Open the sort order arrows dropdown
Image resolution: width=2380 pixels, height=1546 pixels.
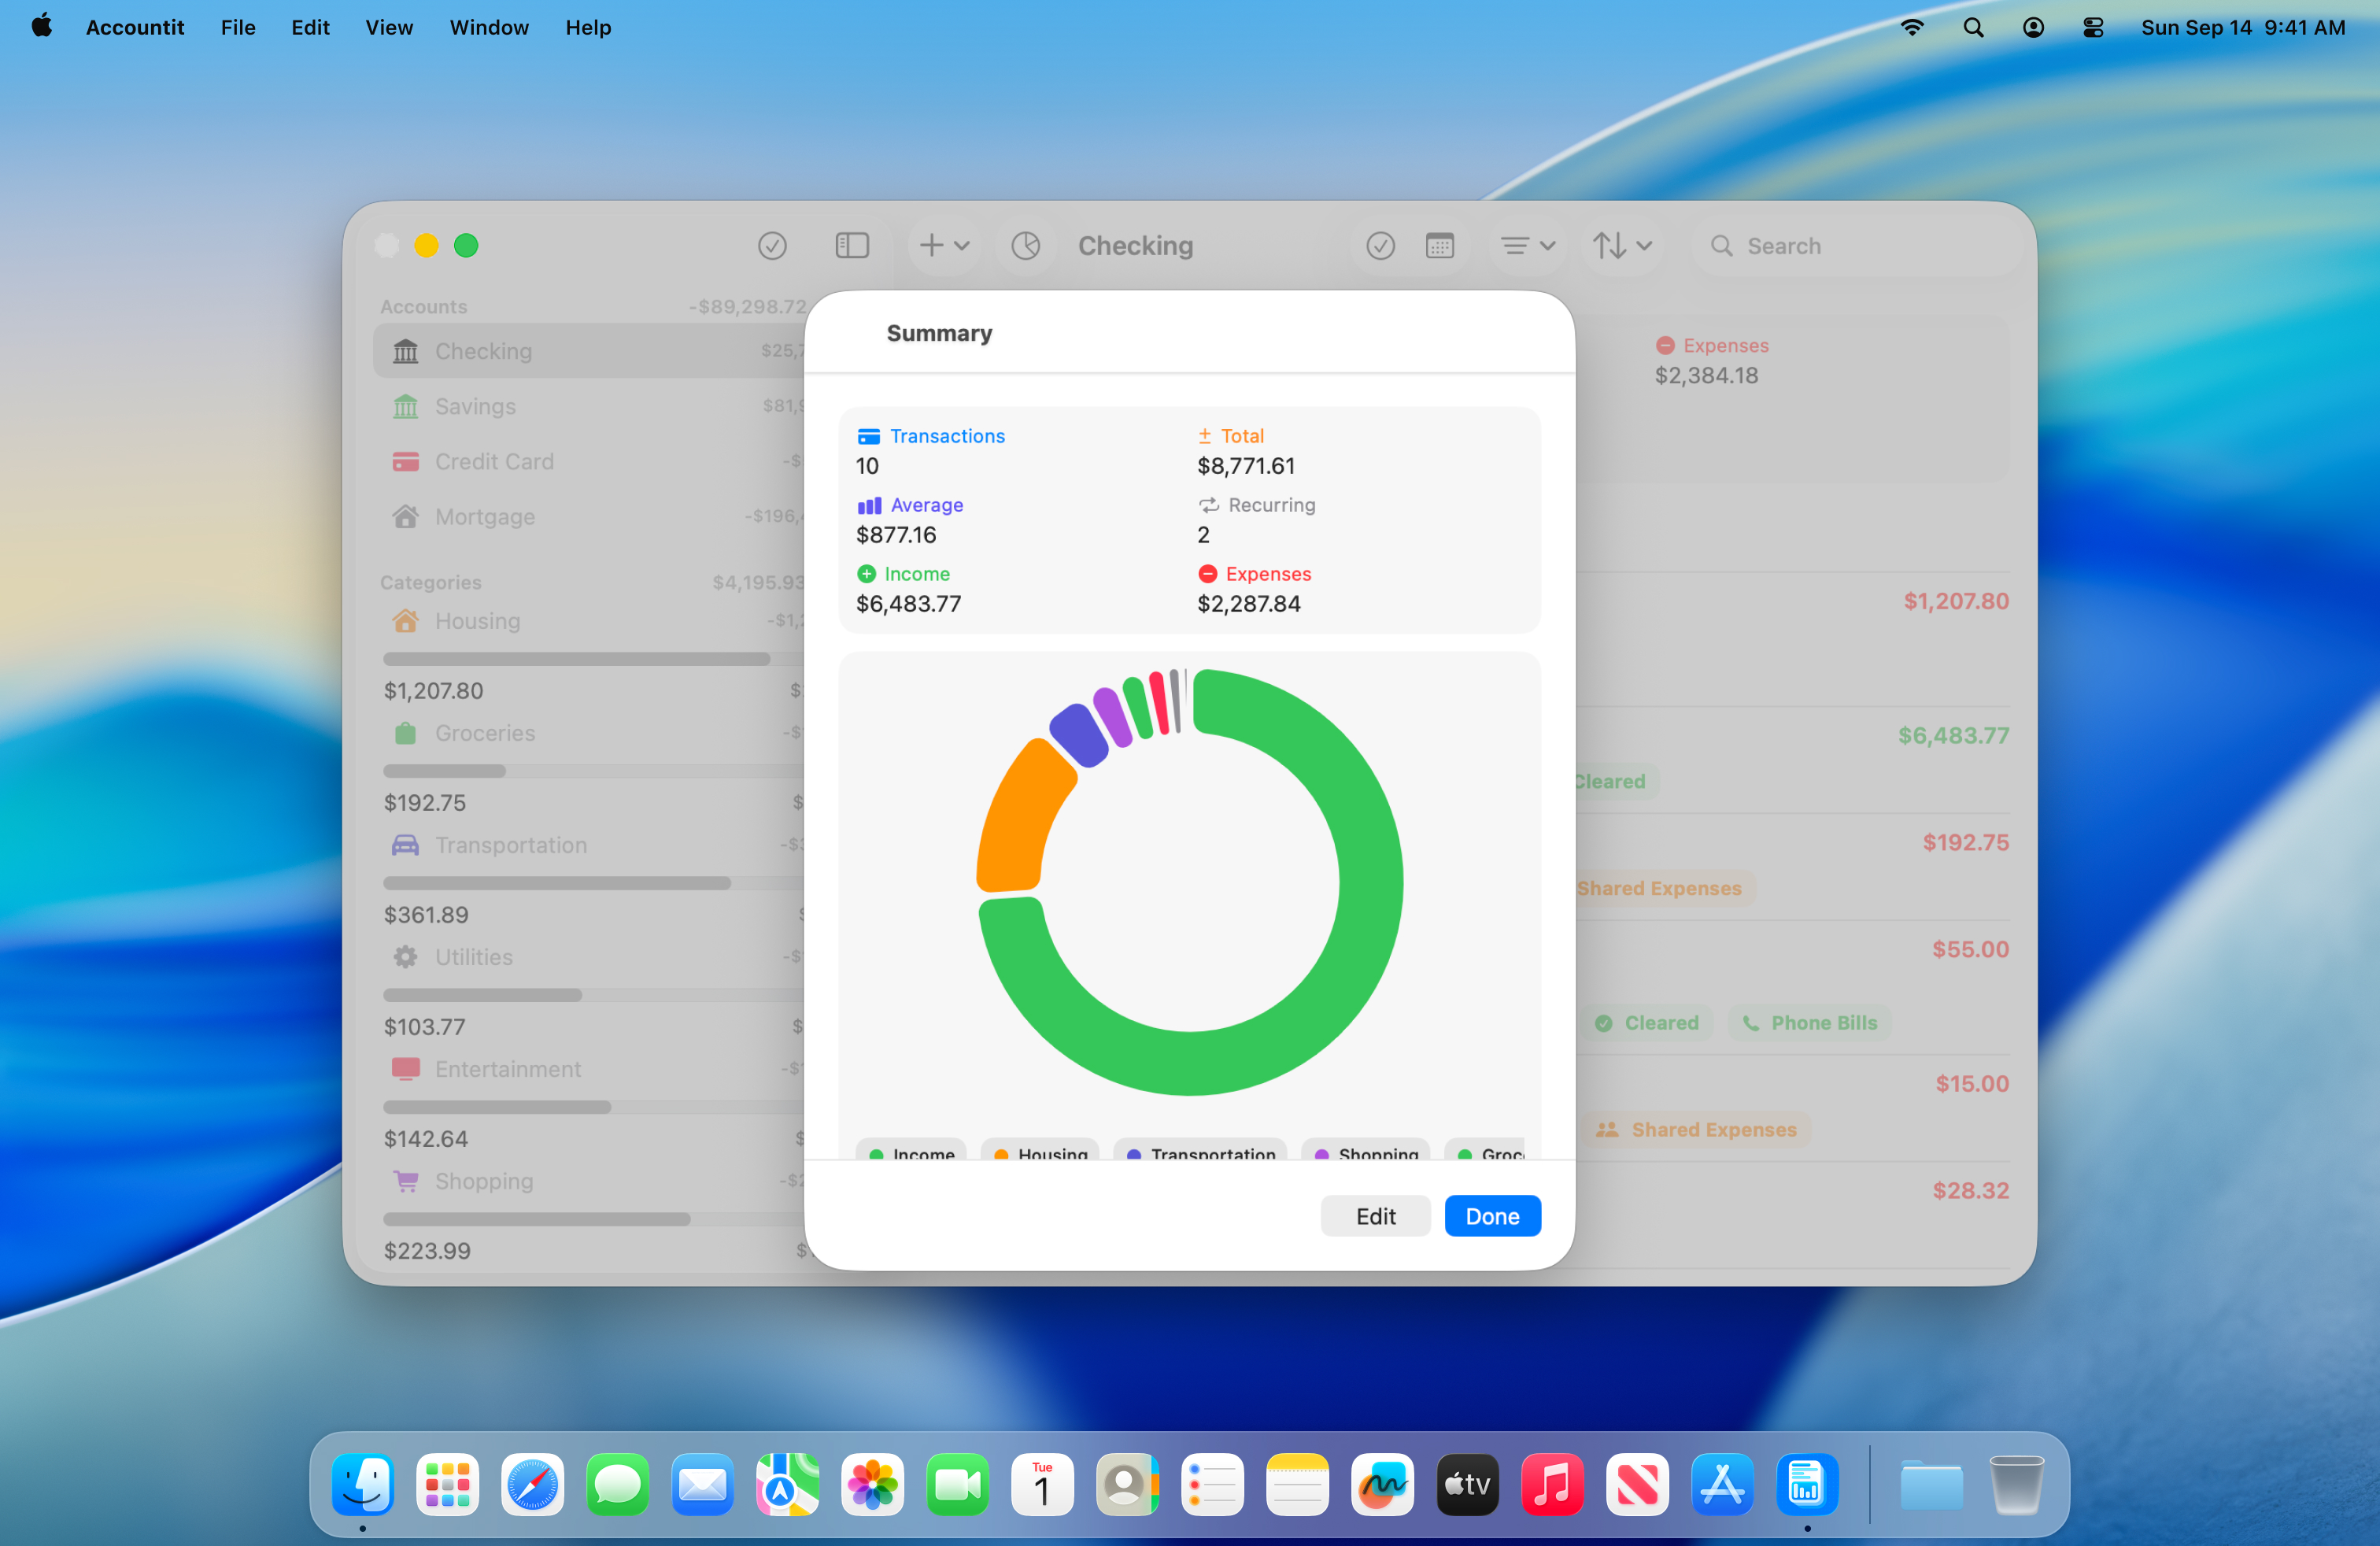coord(1621,245)
